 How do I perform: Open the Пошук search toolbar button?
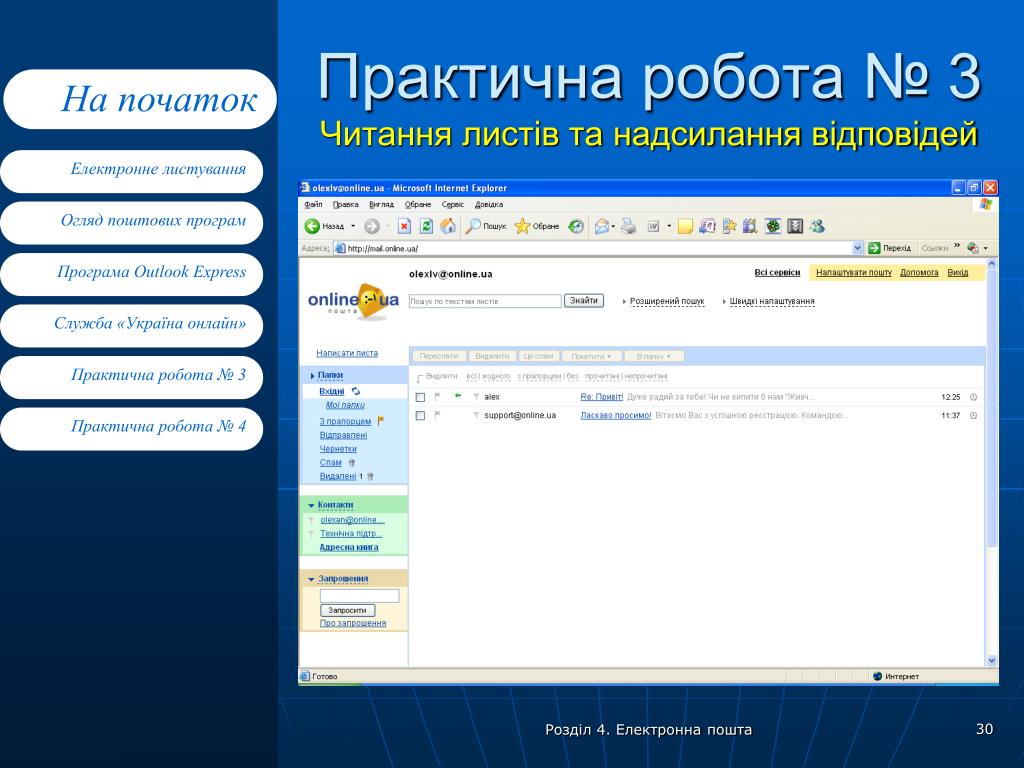point(485,227)
